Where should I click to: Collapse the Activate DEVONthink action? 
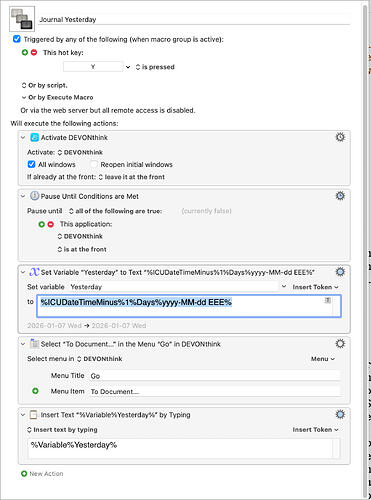point(23,137)
